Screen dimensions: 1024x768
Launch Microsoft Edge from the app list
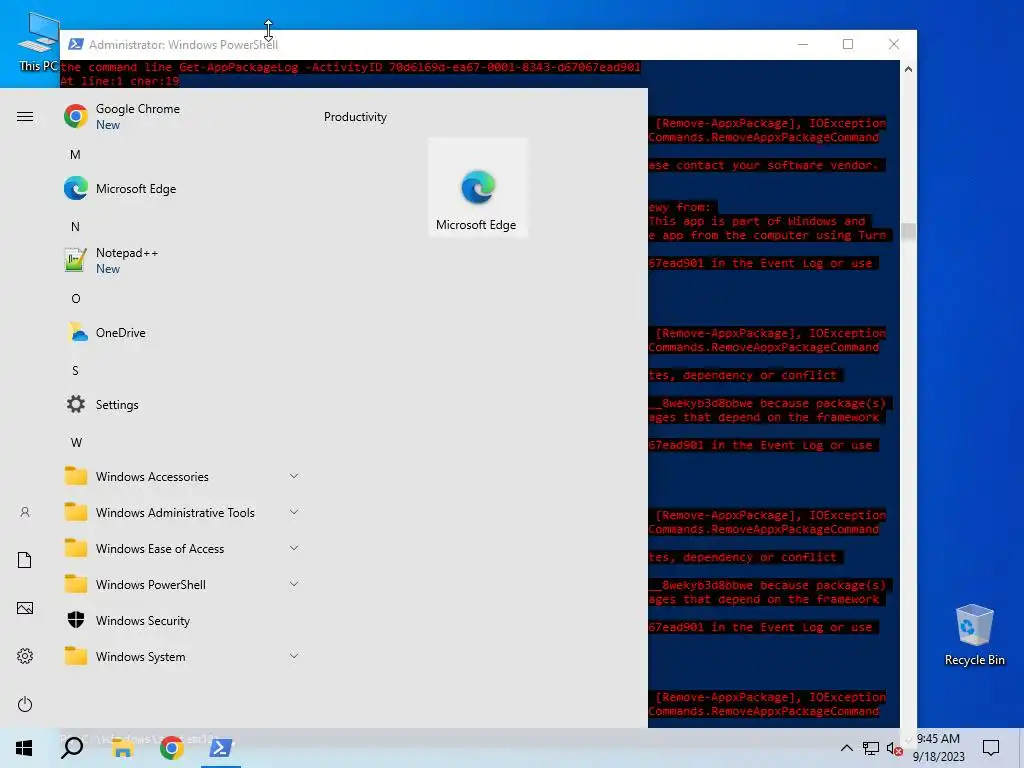pyautogui.click(x=183, y=189)
